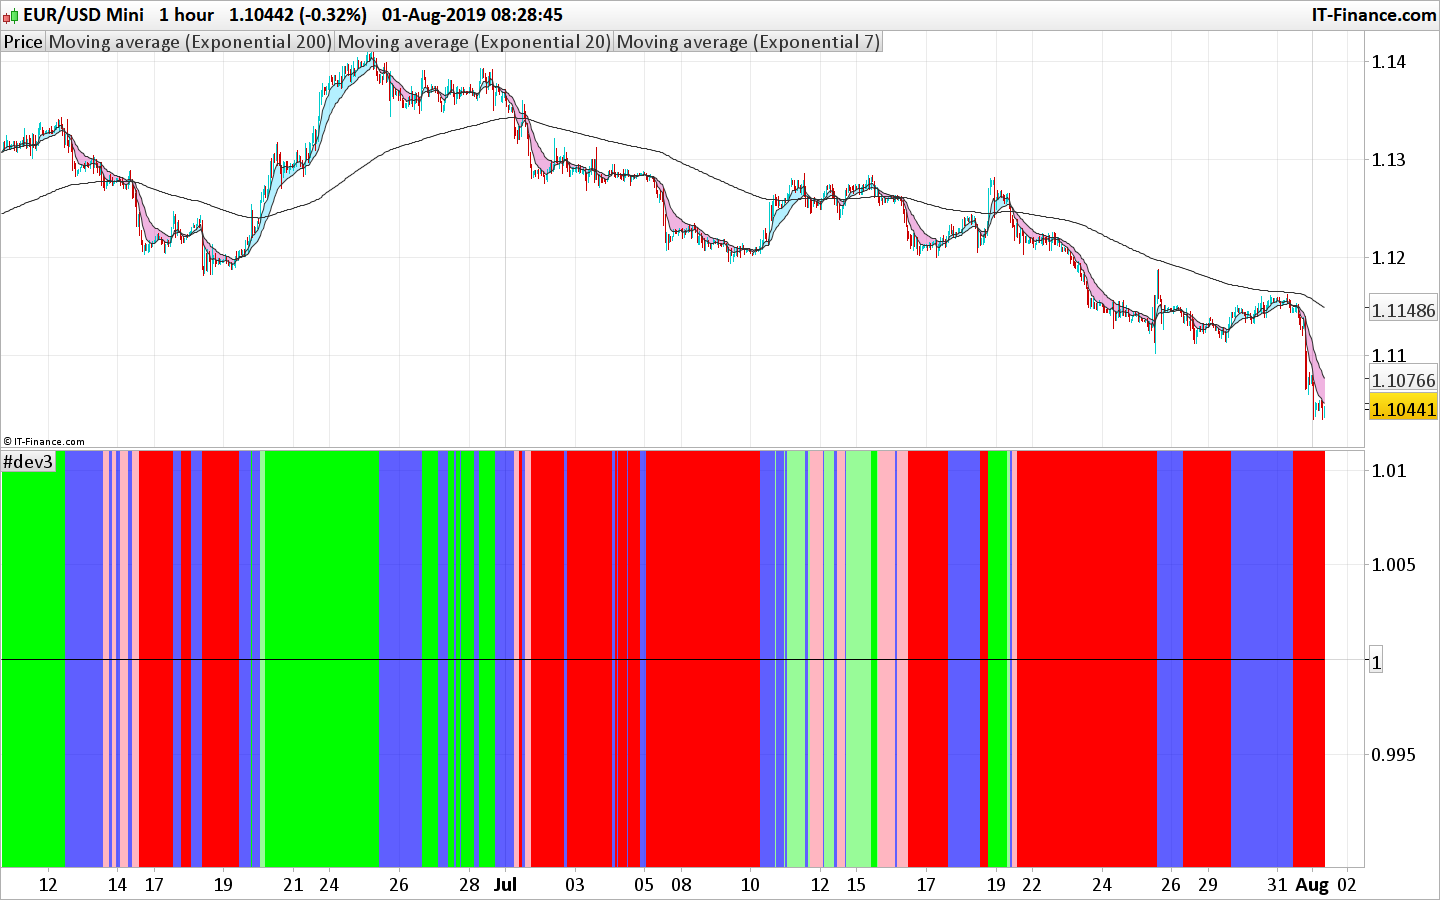Click the '08' date label on time axis

(681, 884)
